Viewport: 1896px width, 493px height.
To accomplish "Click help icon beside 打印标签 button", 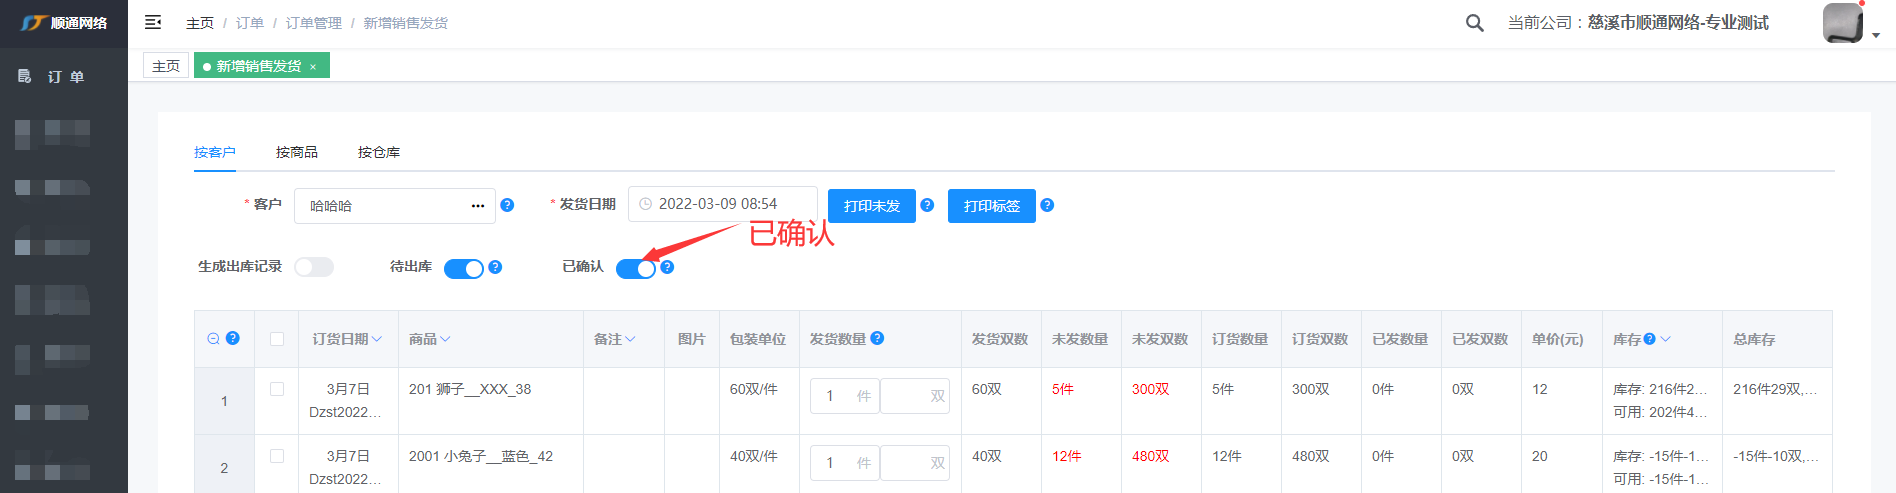I will [1047, 205].
